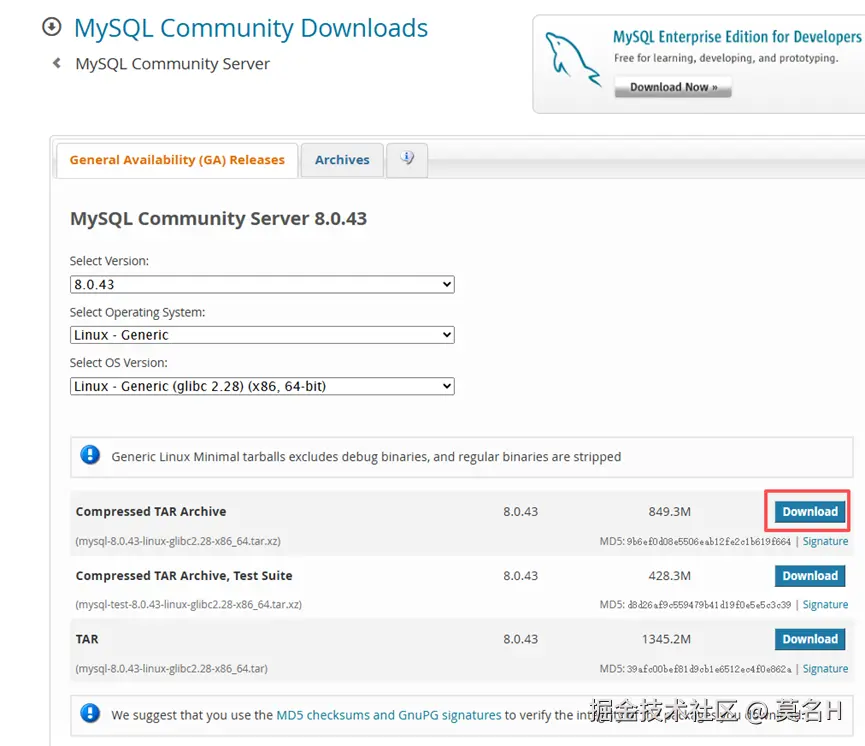Click the back arrow before MySQL Community Server
The image size is (865, 746).
click(56, 63)
